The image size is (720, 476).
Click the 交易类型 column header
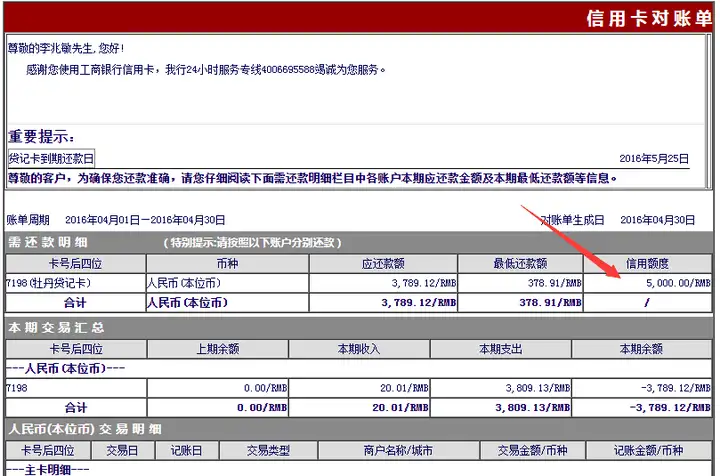(268, 451)
